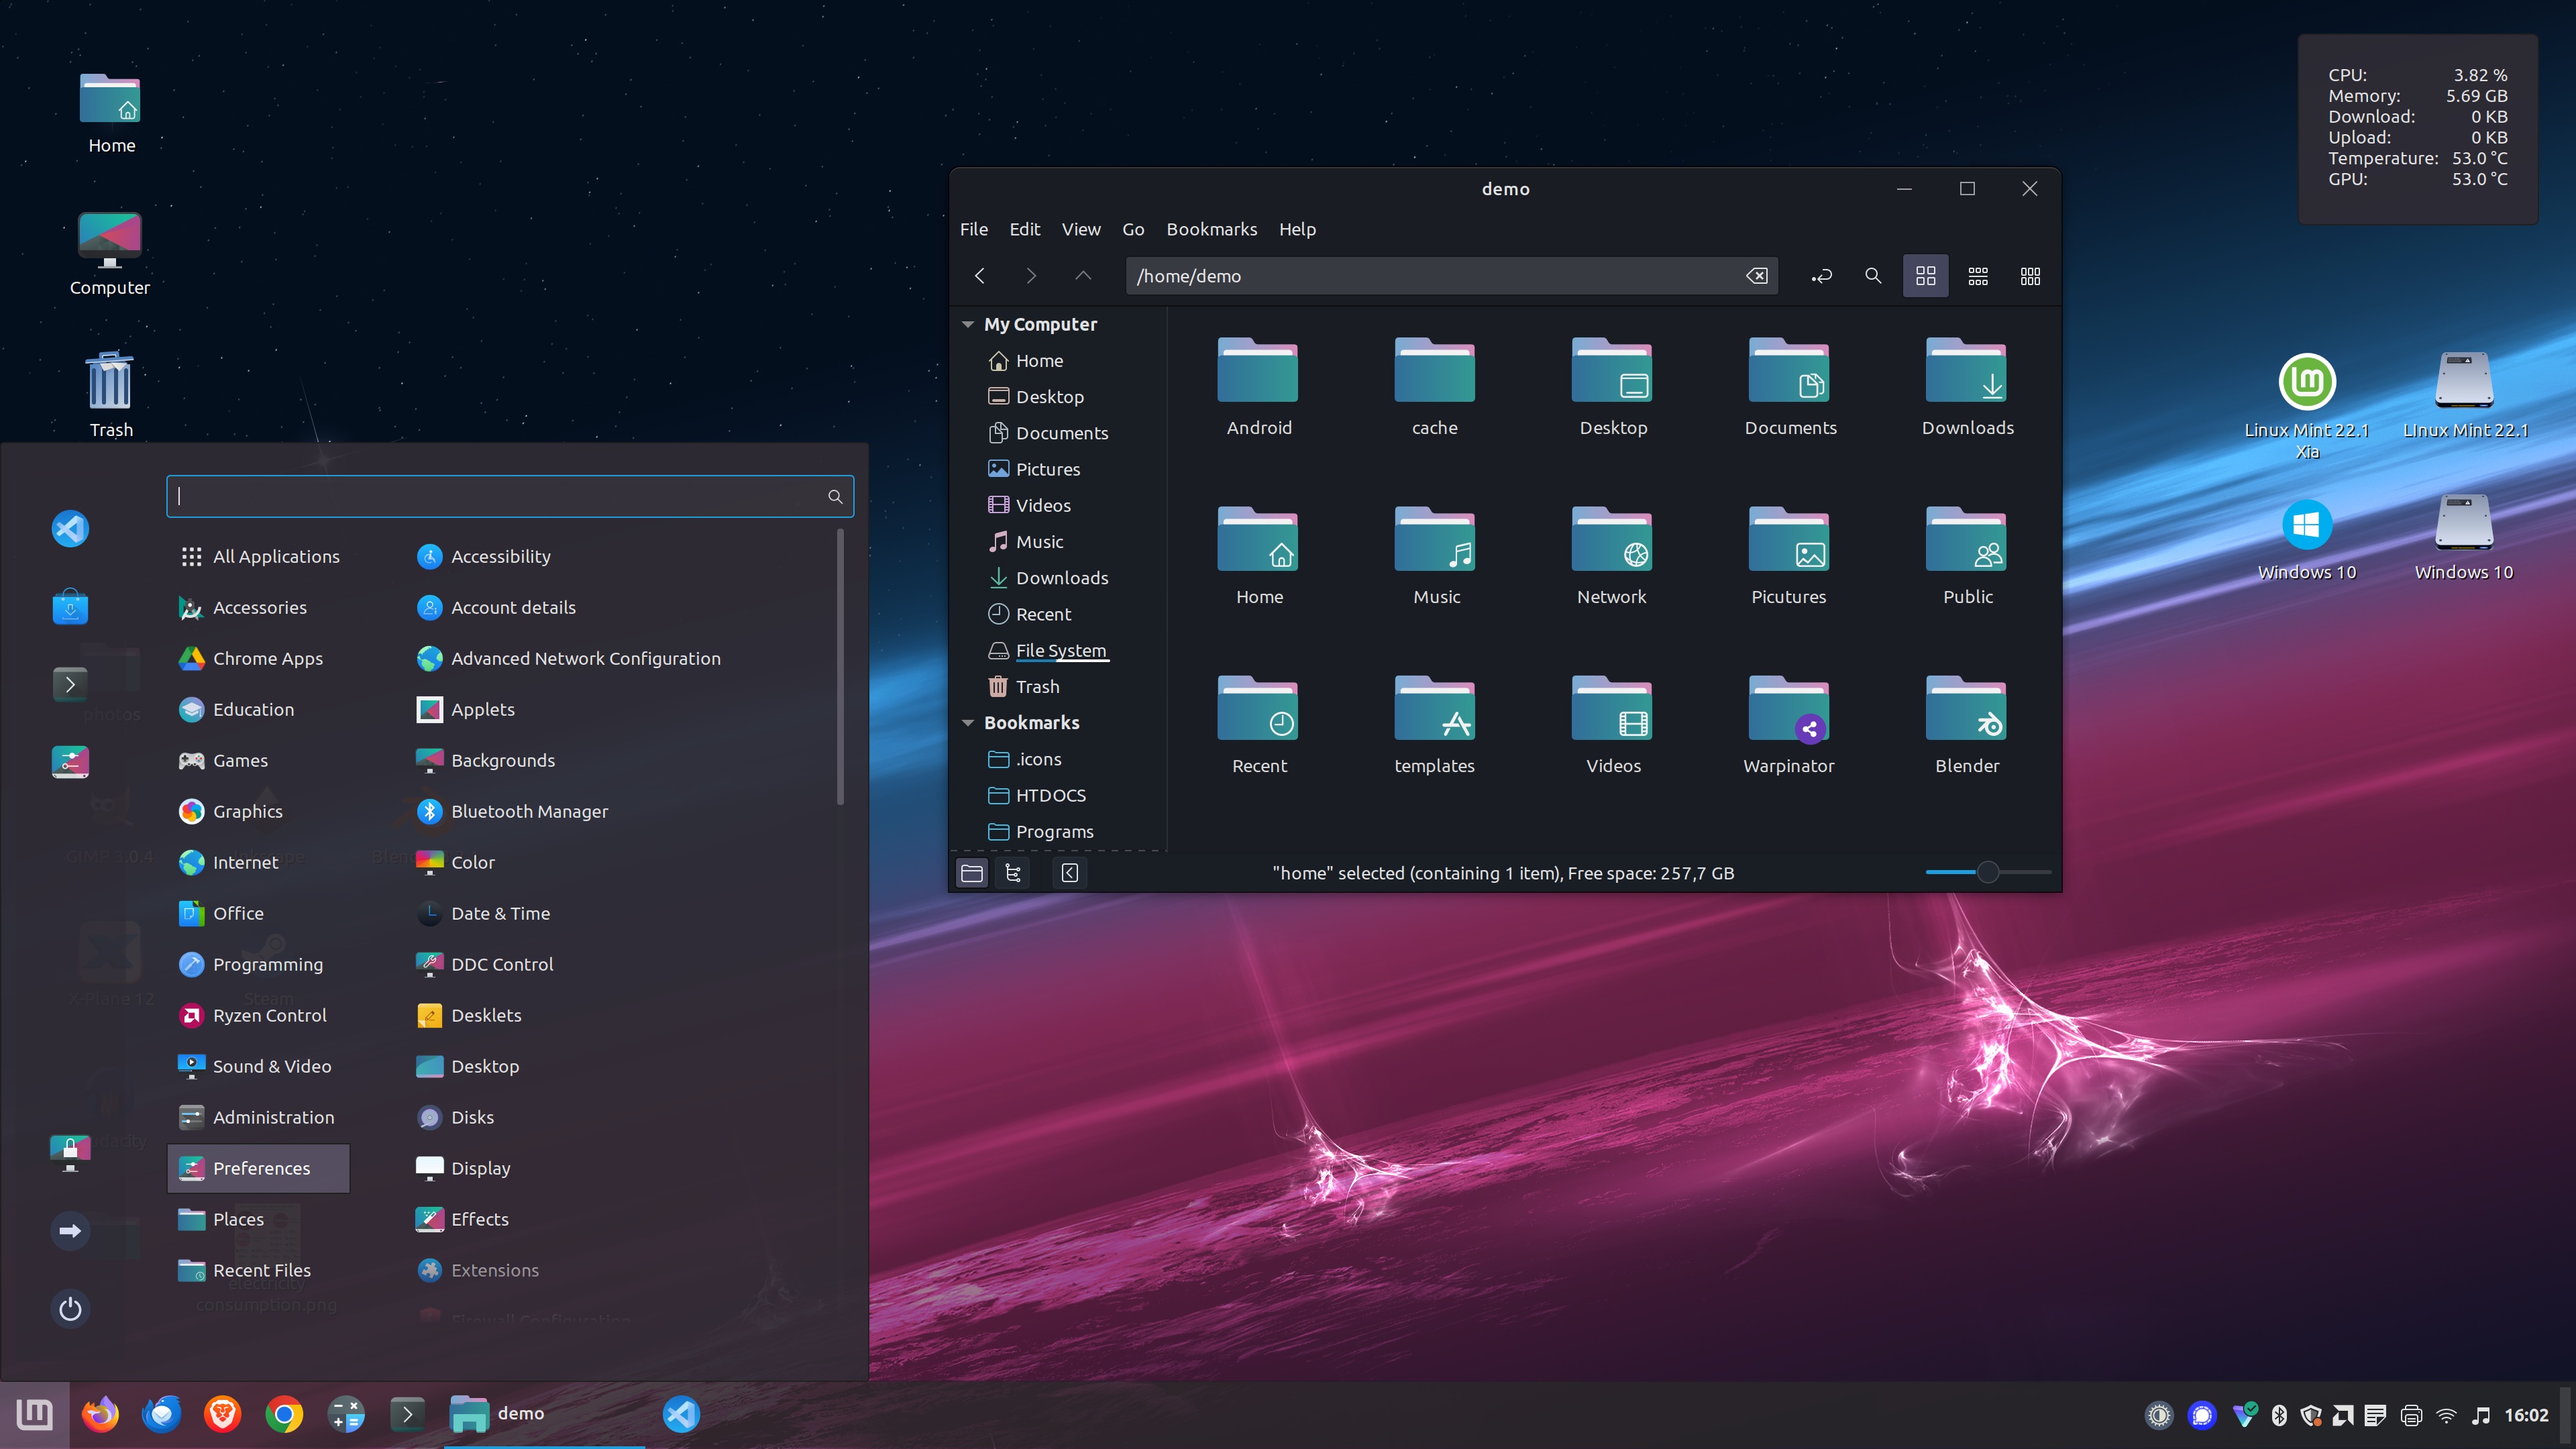Show All Applications in the menu
Viewport: 2576px width, 1449px height.
pos(275,556)
